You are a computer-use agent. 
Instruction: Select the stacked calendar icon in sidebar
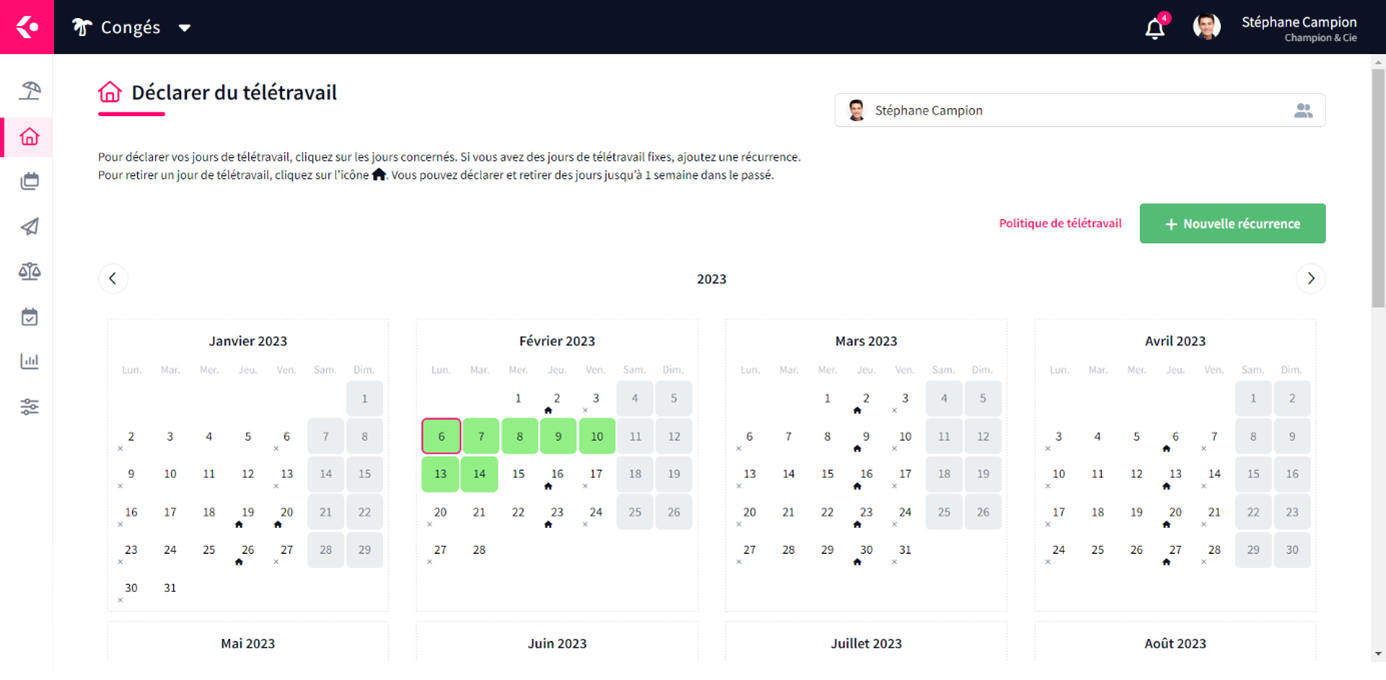(x=29, y=182)
